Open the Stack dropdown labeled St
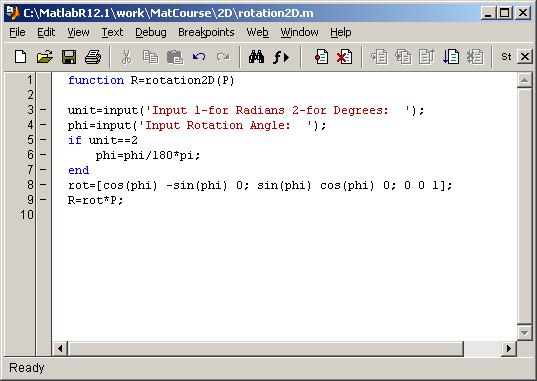This screenshot has width=537, height=381. pyautogui.click(x=506, y=57)
